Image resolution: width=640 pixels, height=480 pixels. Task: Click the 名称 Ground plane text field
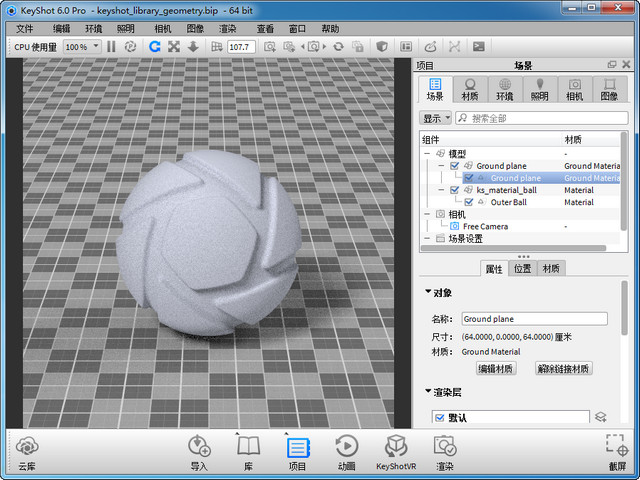click(533, 319)
